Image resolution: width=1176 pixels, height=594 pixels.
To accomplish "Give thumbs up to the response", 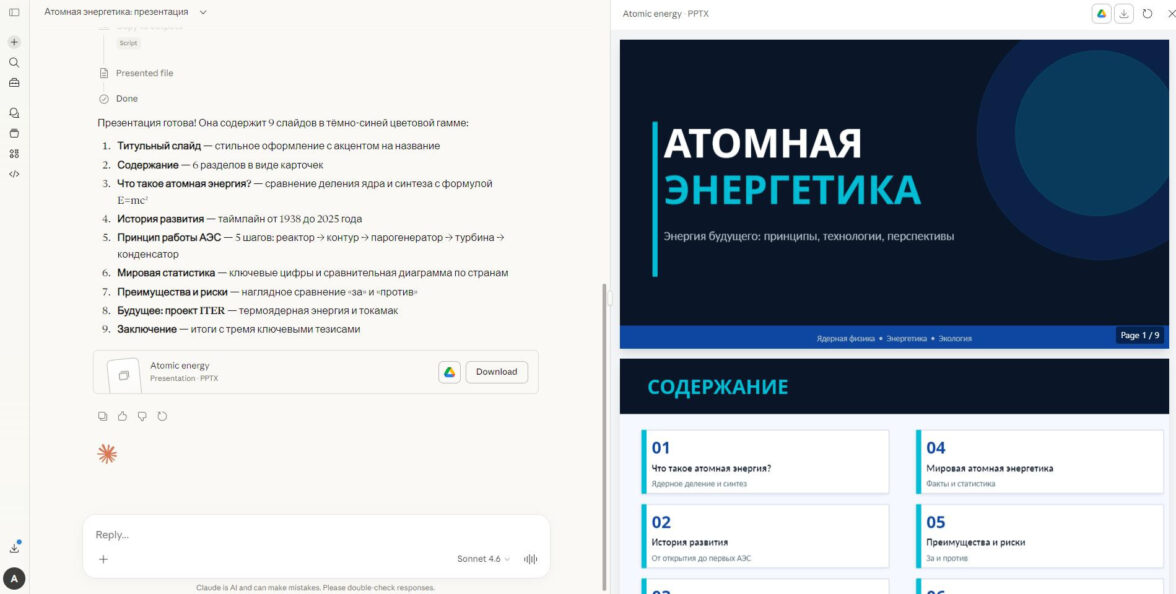I will pos(122,416).
